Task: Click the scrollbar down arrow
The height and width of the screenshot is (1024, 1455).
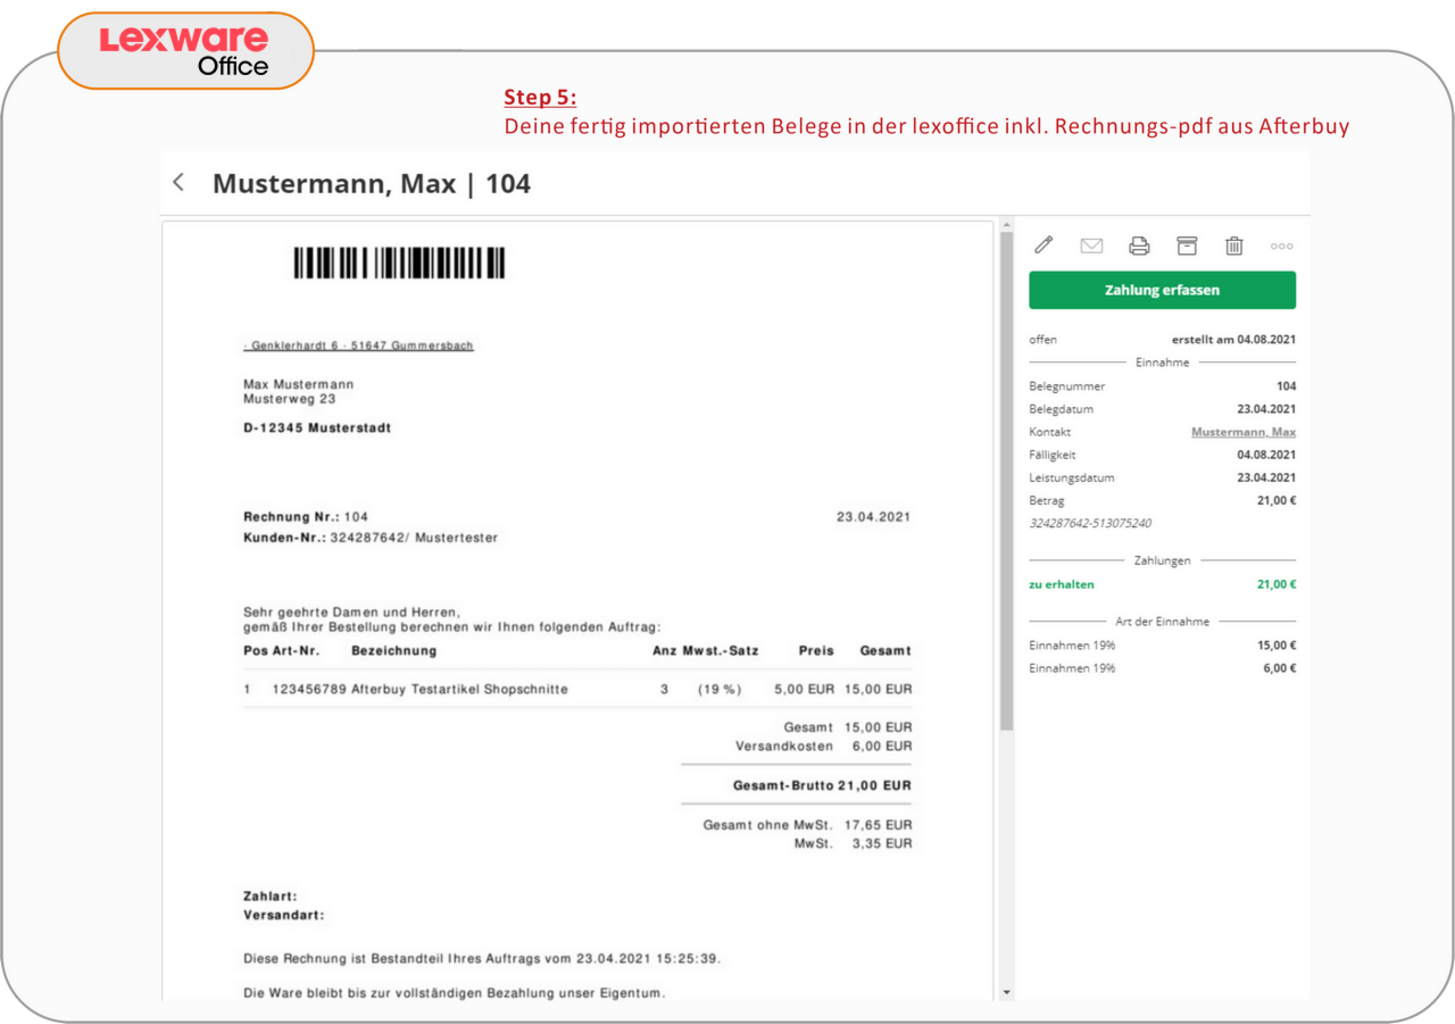Action: click(x=1006, y=992)
